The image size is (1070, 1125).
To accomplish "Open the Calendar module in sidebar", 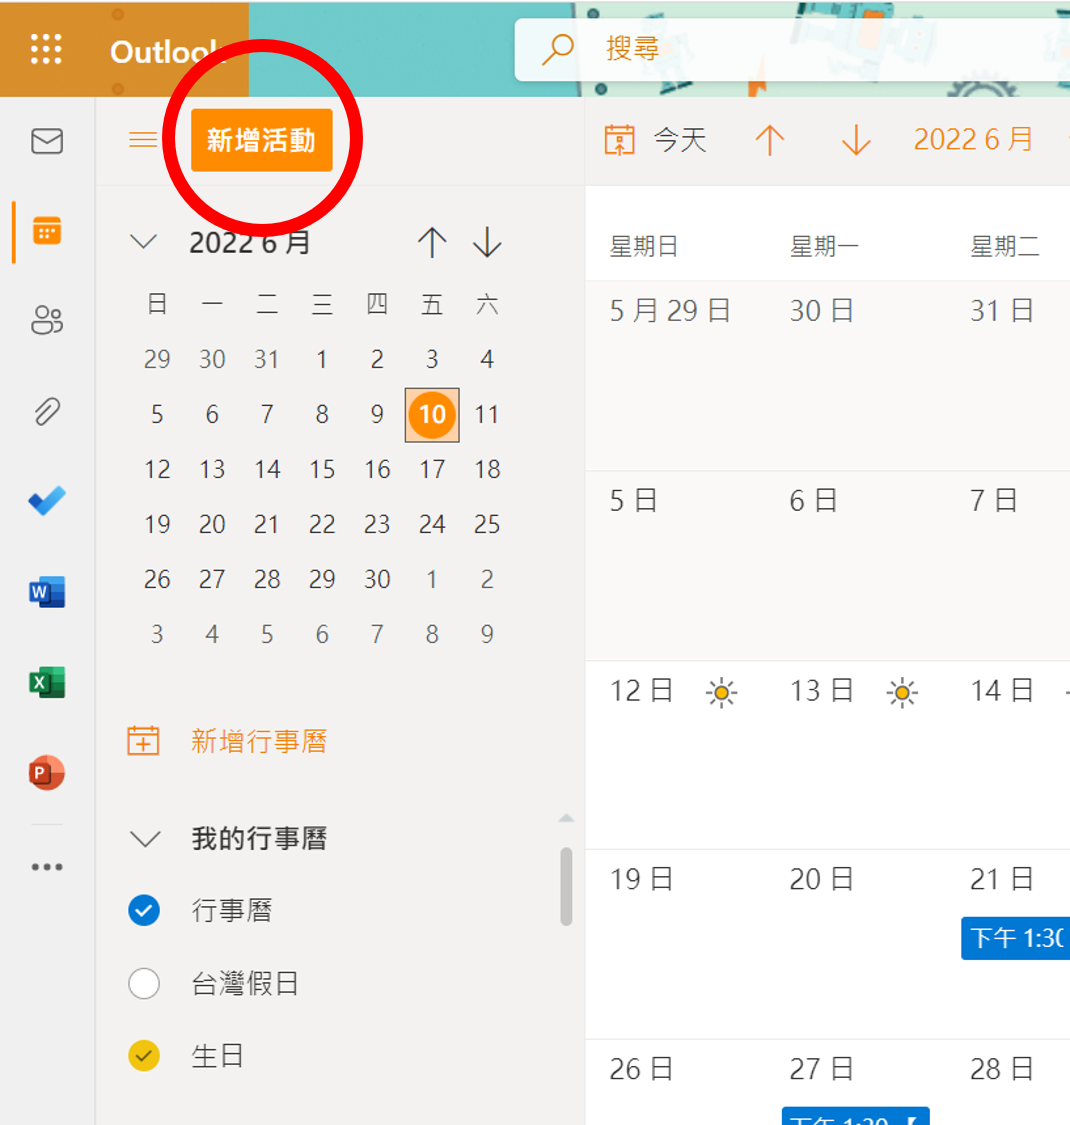I will [x=47, y=231].
